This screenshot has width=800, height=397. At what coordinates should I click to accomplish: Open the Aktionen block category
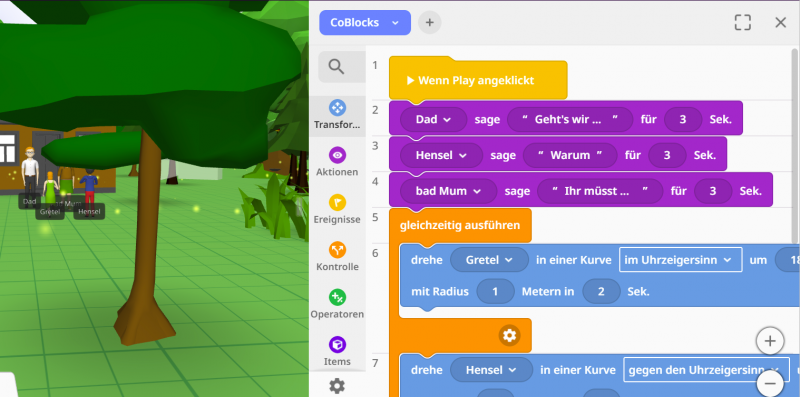click(337, 162)
